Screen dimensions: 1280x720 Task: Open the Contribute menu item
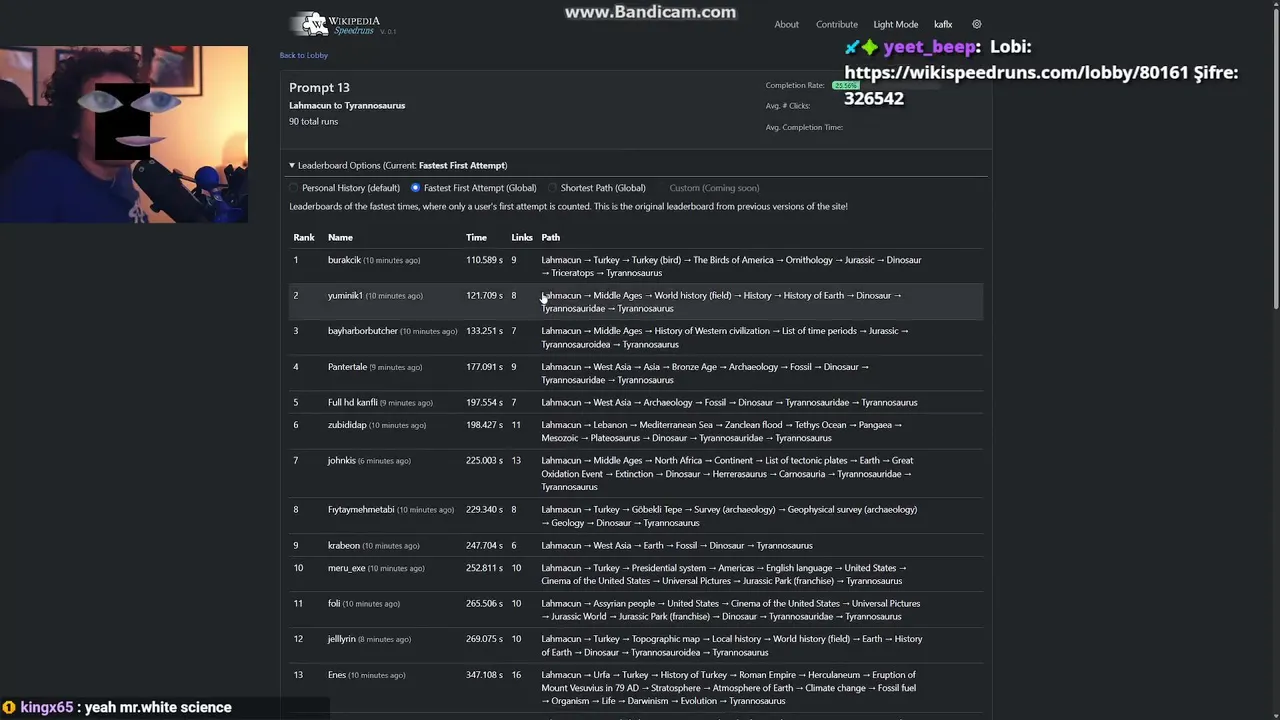[x=836, y=24]
